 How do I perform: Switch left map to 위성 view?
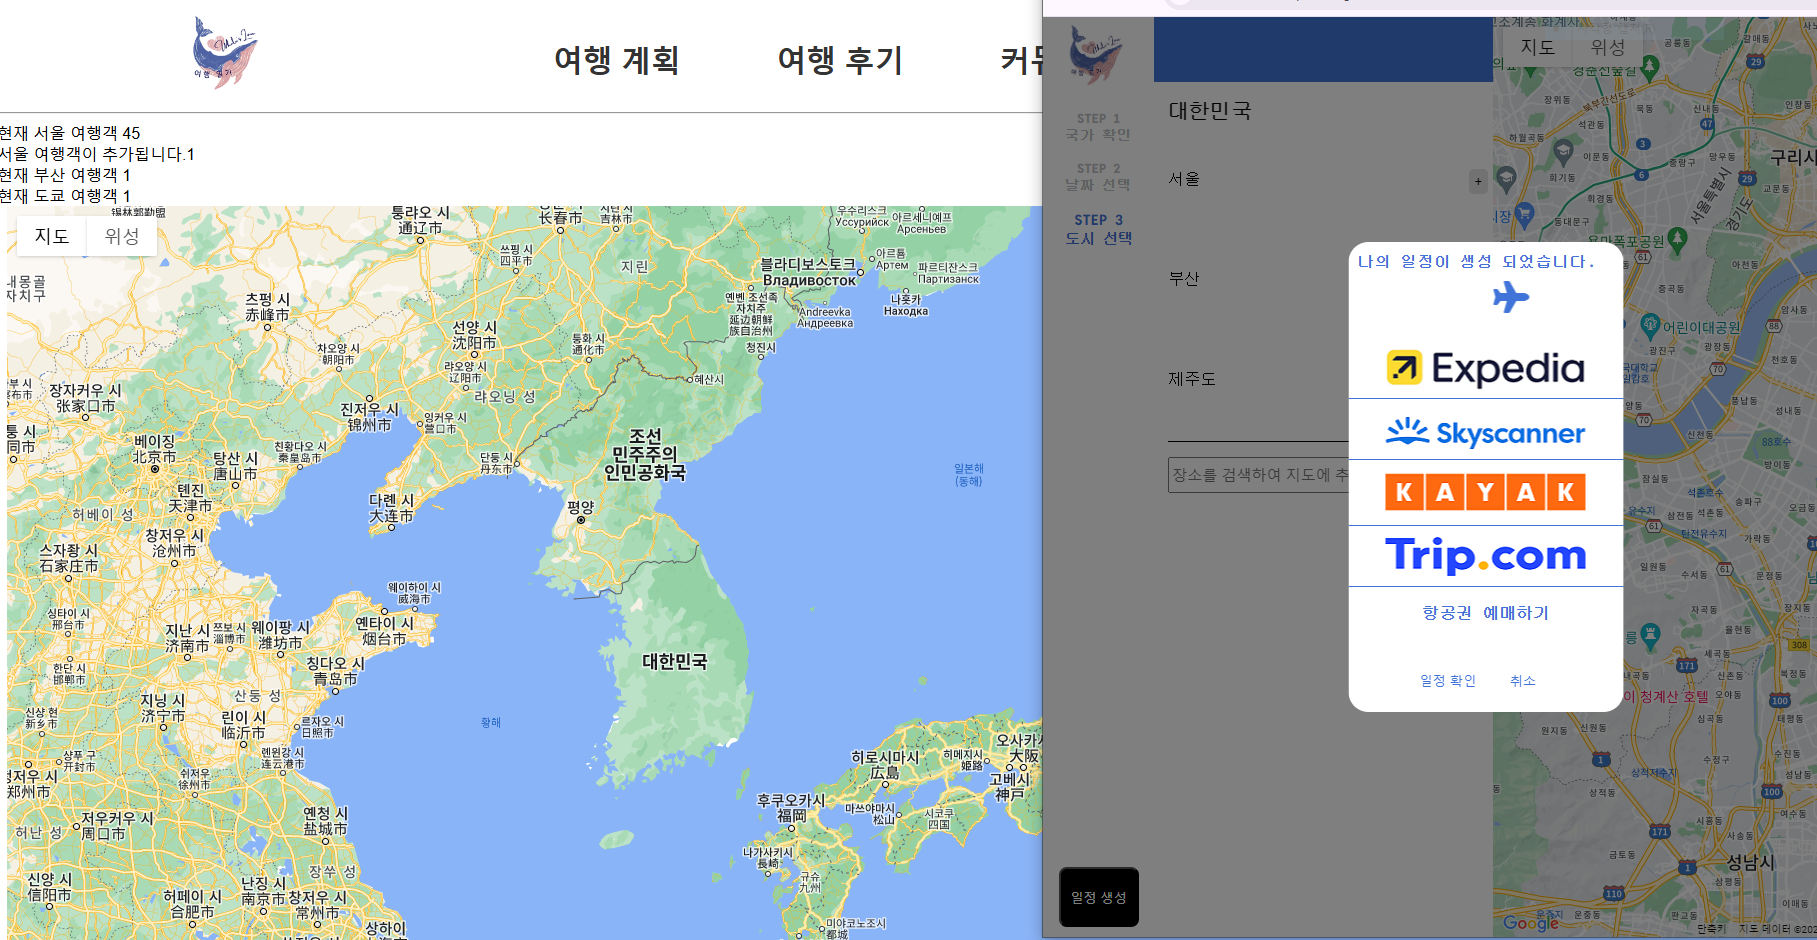[x=122, y=236]
